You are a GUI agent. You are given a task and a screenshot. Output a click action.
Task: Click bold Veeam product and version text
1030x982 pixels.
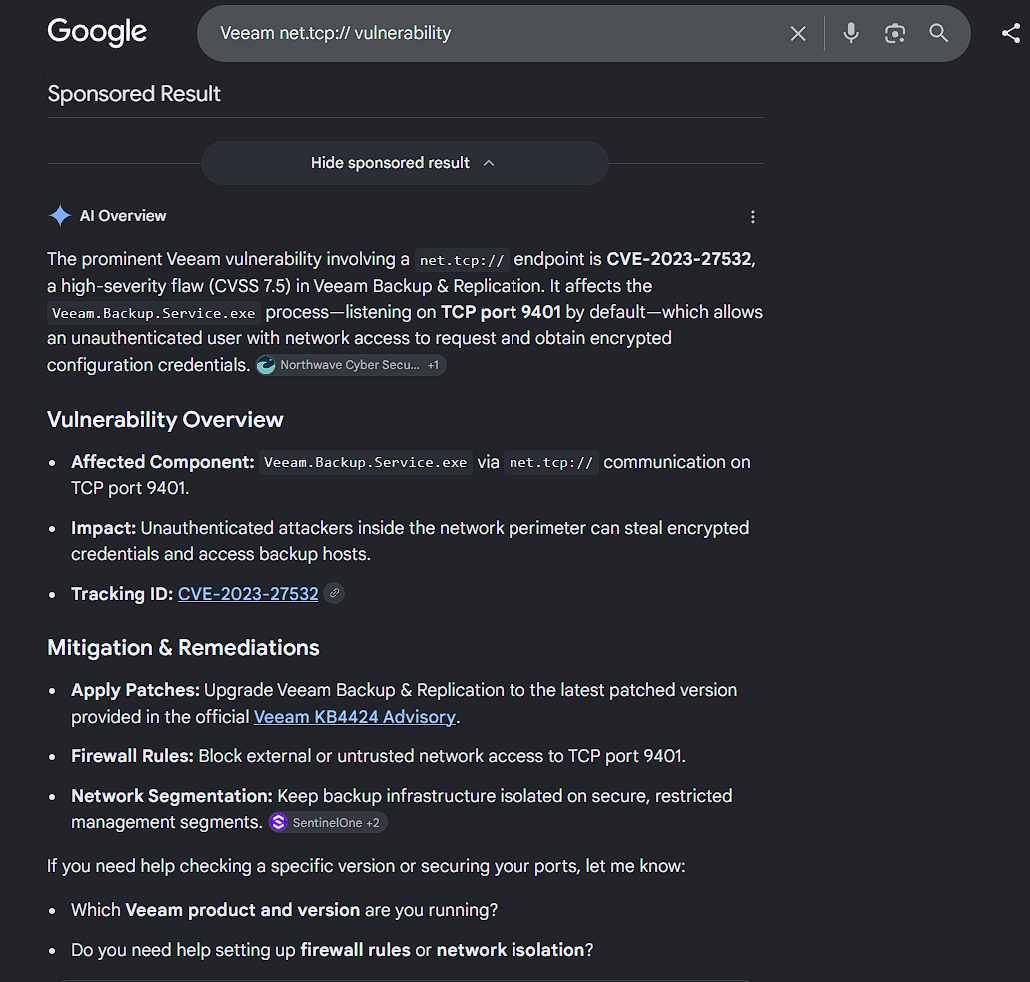242,910
